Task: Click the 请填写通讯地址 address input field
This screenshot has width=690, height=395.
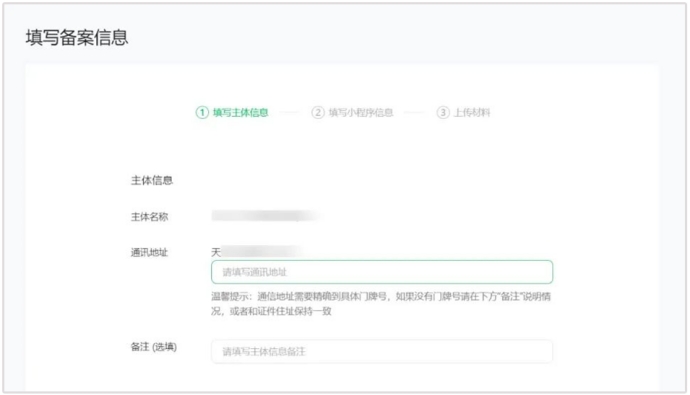Action: [382, 272]
